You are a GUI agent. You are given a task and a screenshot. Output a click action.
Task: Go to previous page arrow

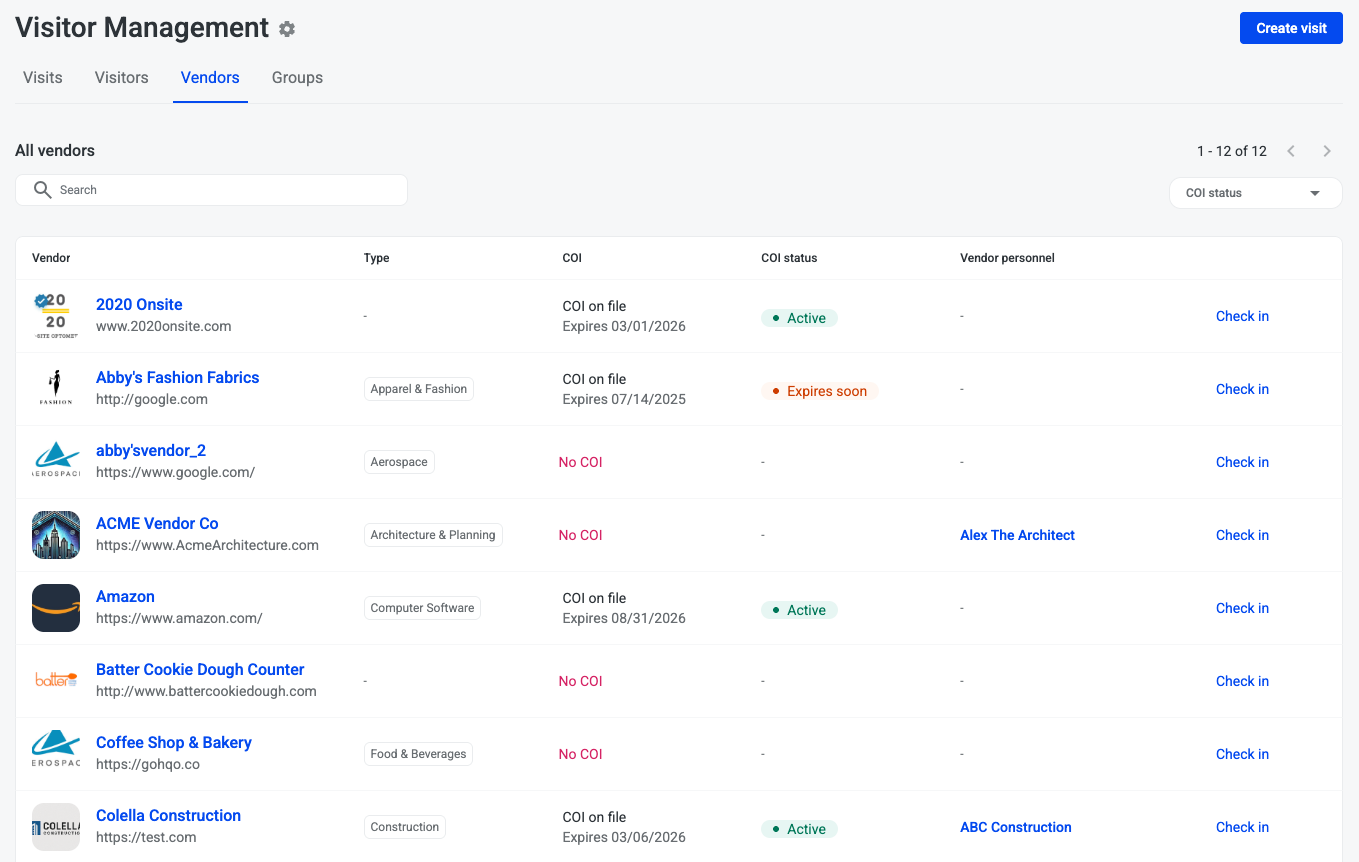pyautogui.click(x=1291, y=151)
